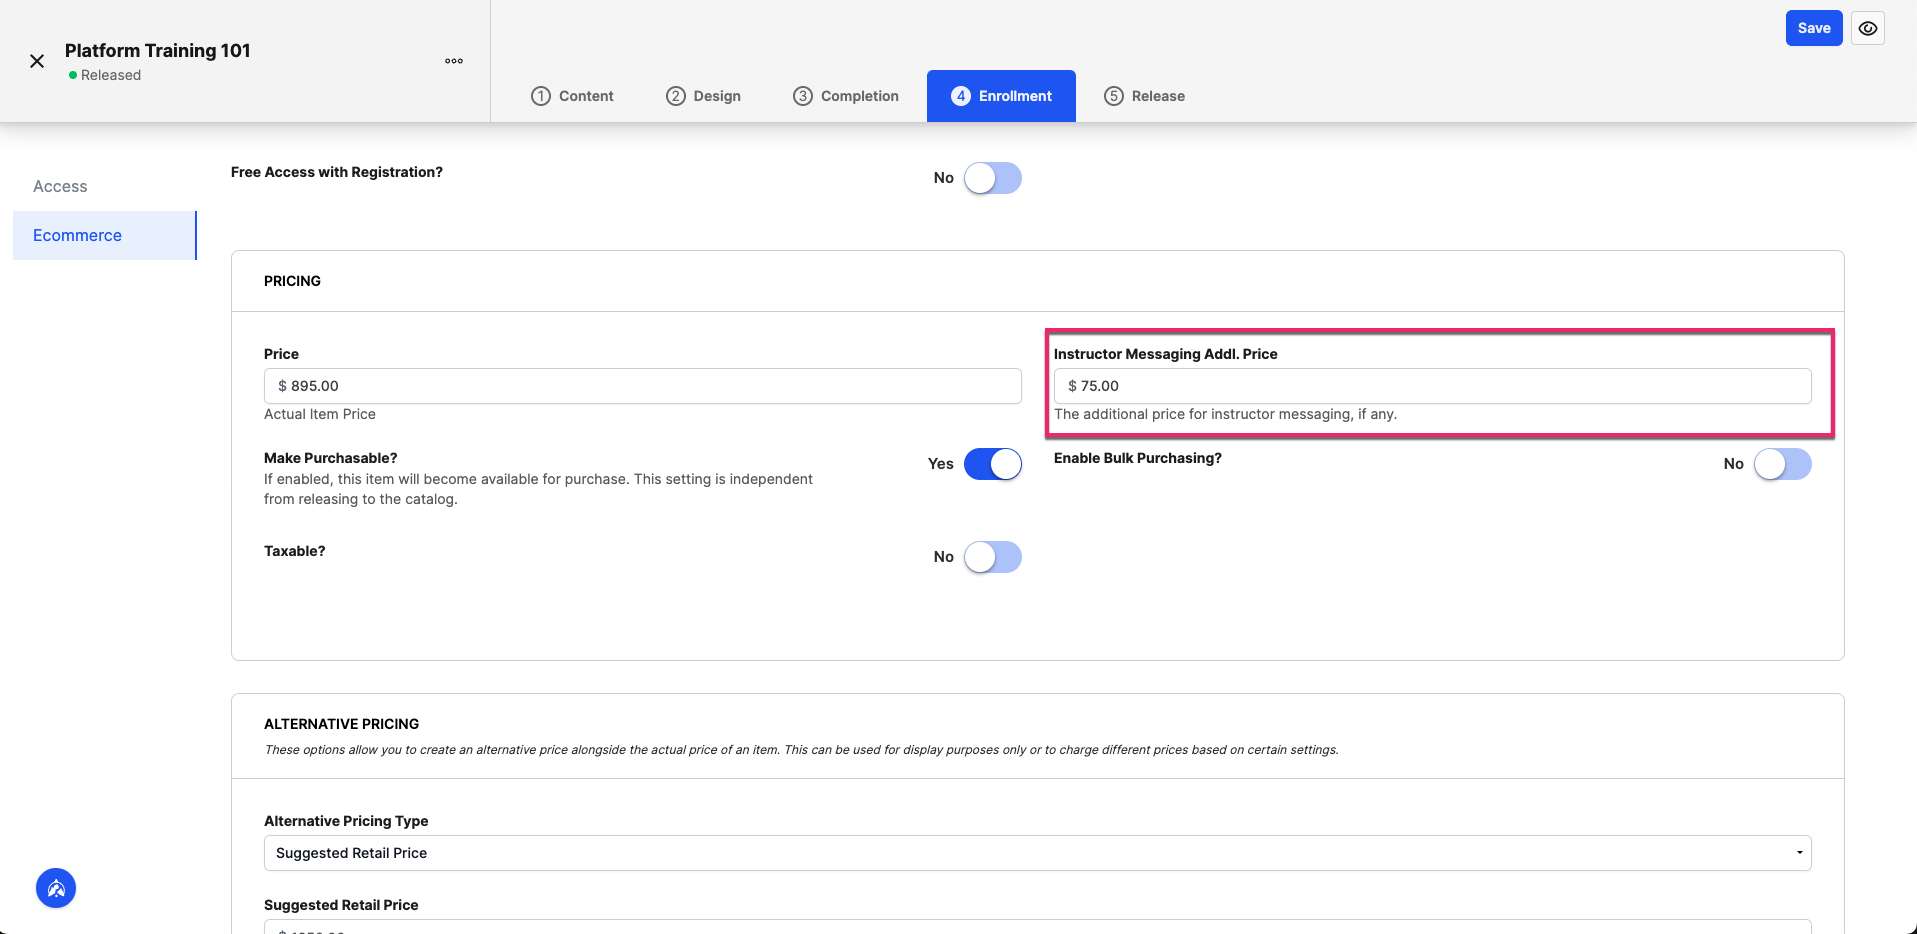Open the blue help widget icon
The width and height of the screenshot is (1917, 934).
coord(56,888)
